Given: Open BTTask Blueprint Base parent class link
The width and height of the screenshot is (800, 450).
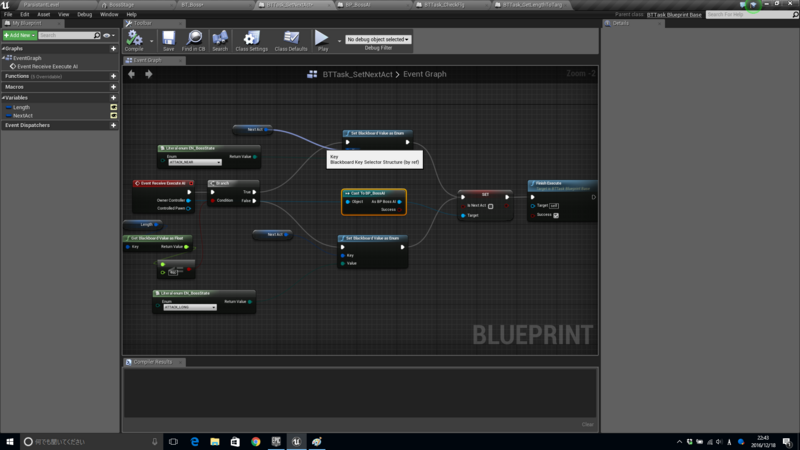Looking at the screenshot, I should [x=674, y=15].
